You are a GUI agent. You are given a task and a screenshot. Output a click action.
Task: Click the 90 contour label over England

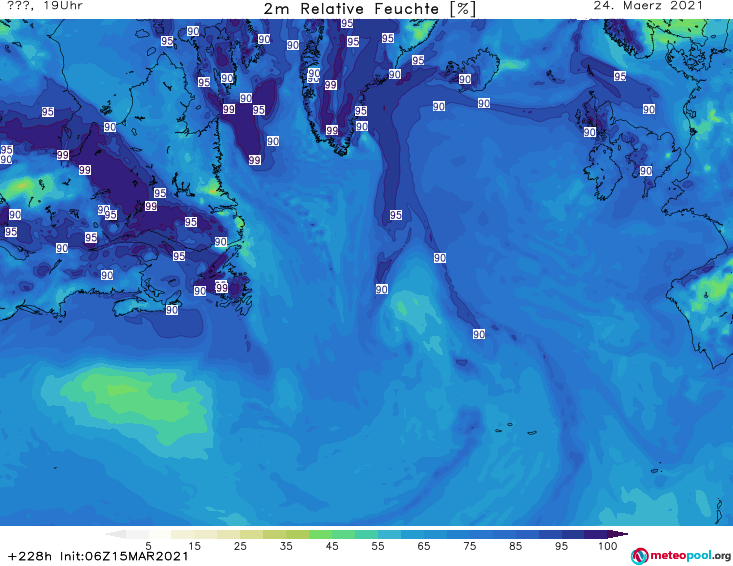point(646,171)
